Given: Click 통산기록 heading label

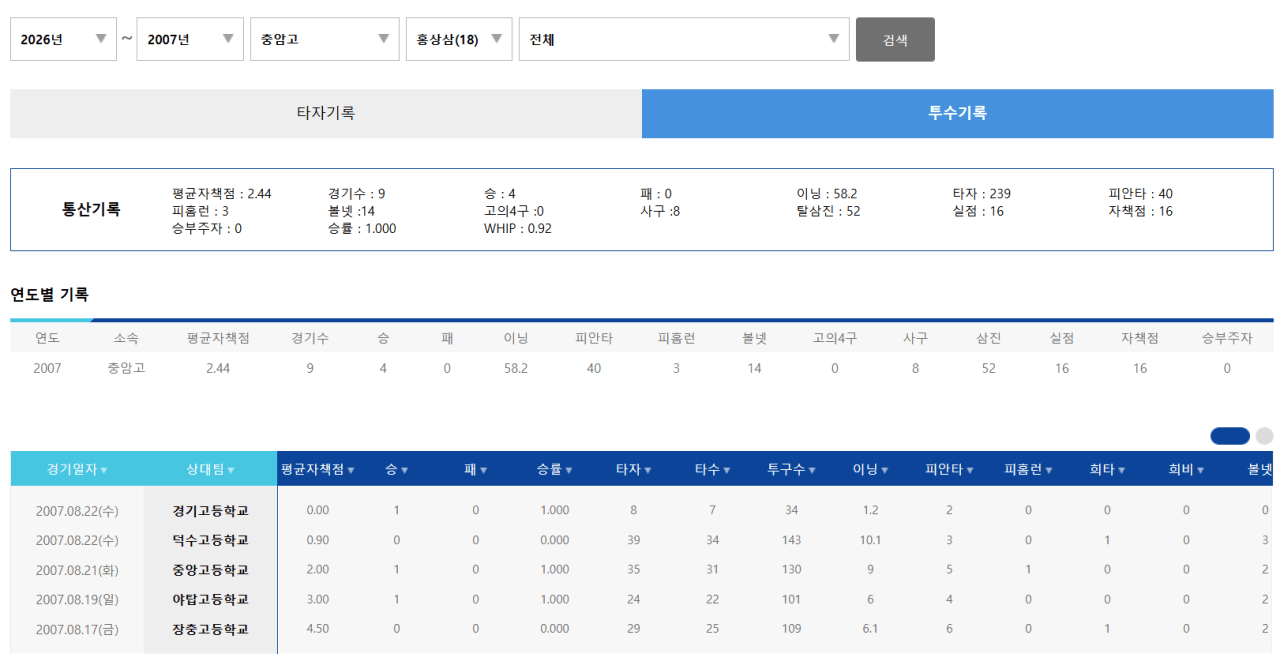Looking at the screenshot, I should 92,209.
